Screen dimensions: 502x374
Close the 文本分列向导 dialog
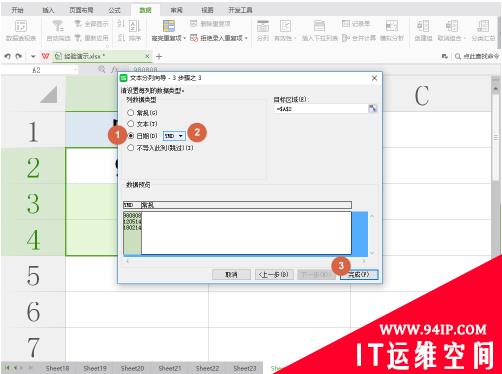pyautogui.click(x=374, y=78)
